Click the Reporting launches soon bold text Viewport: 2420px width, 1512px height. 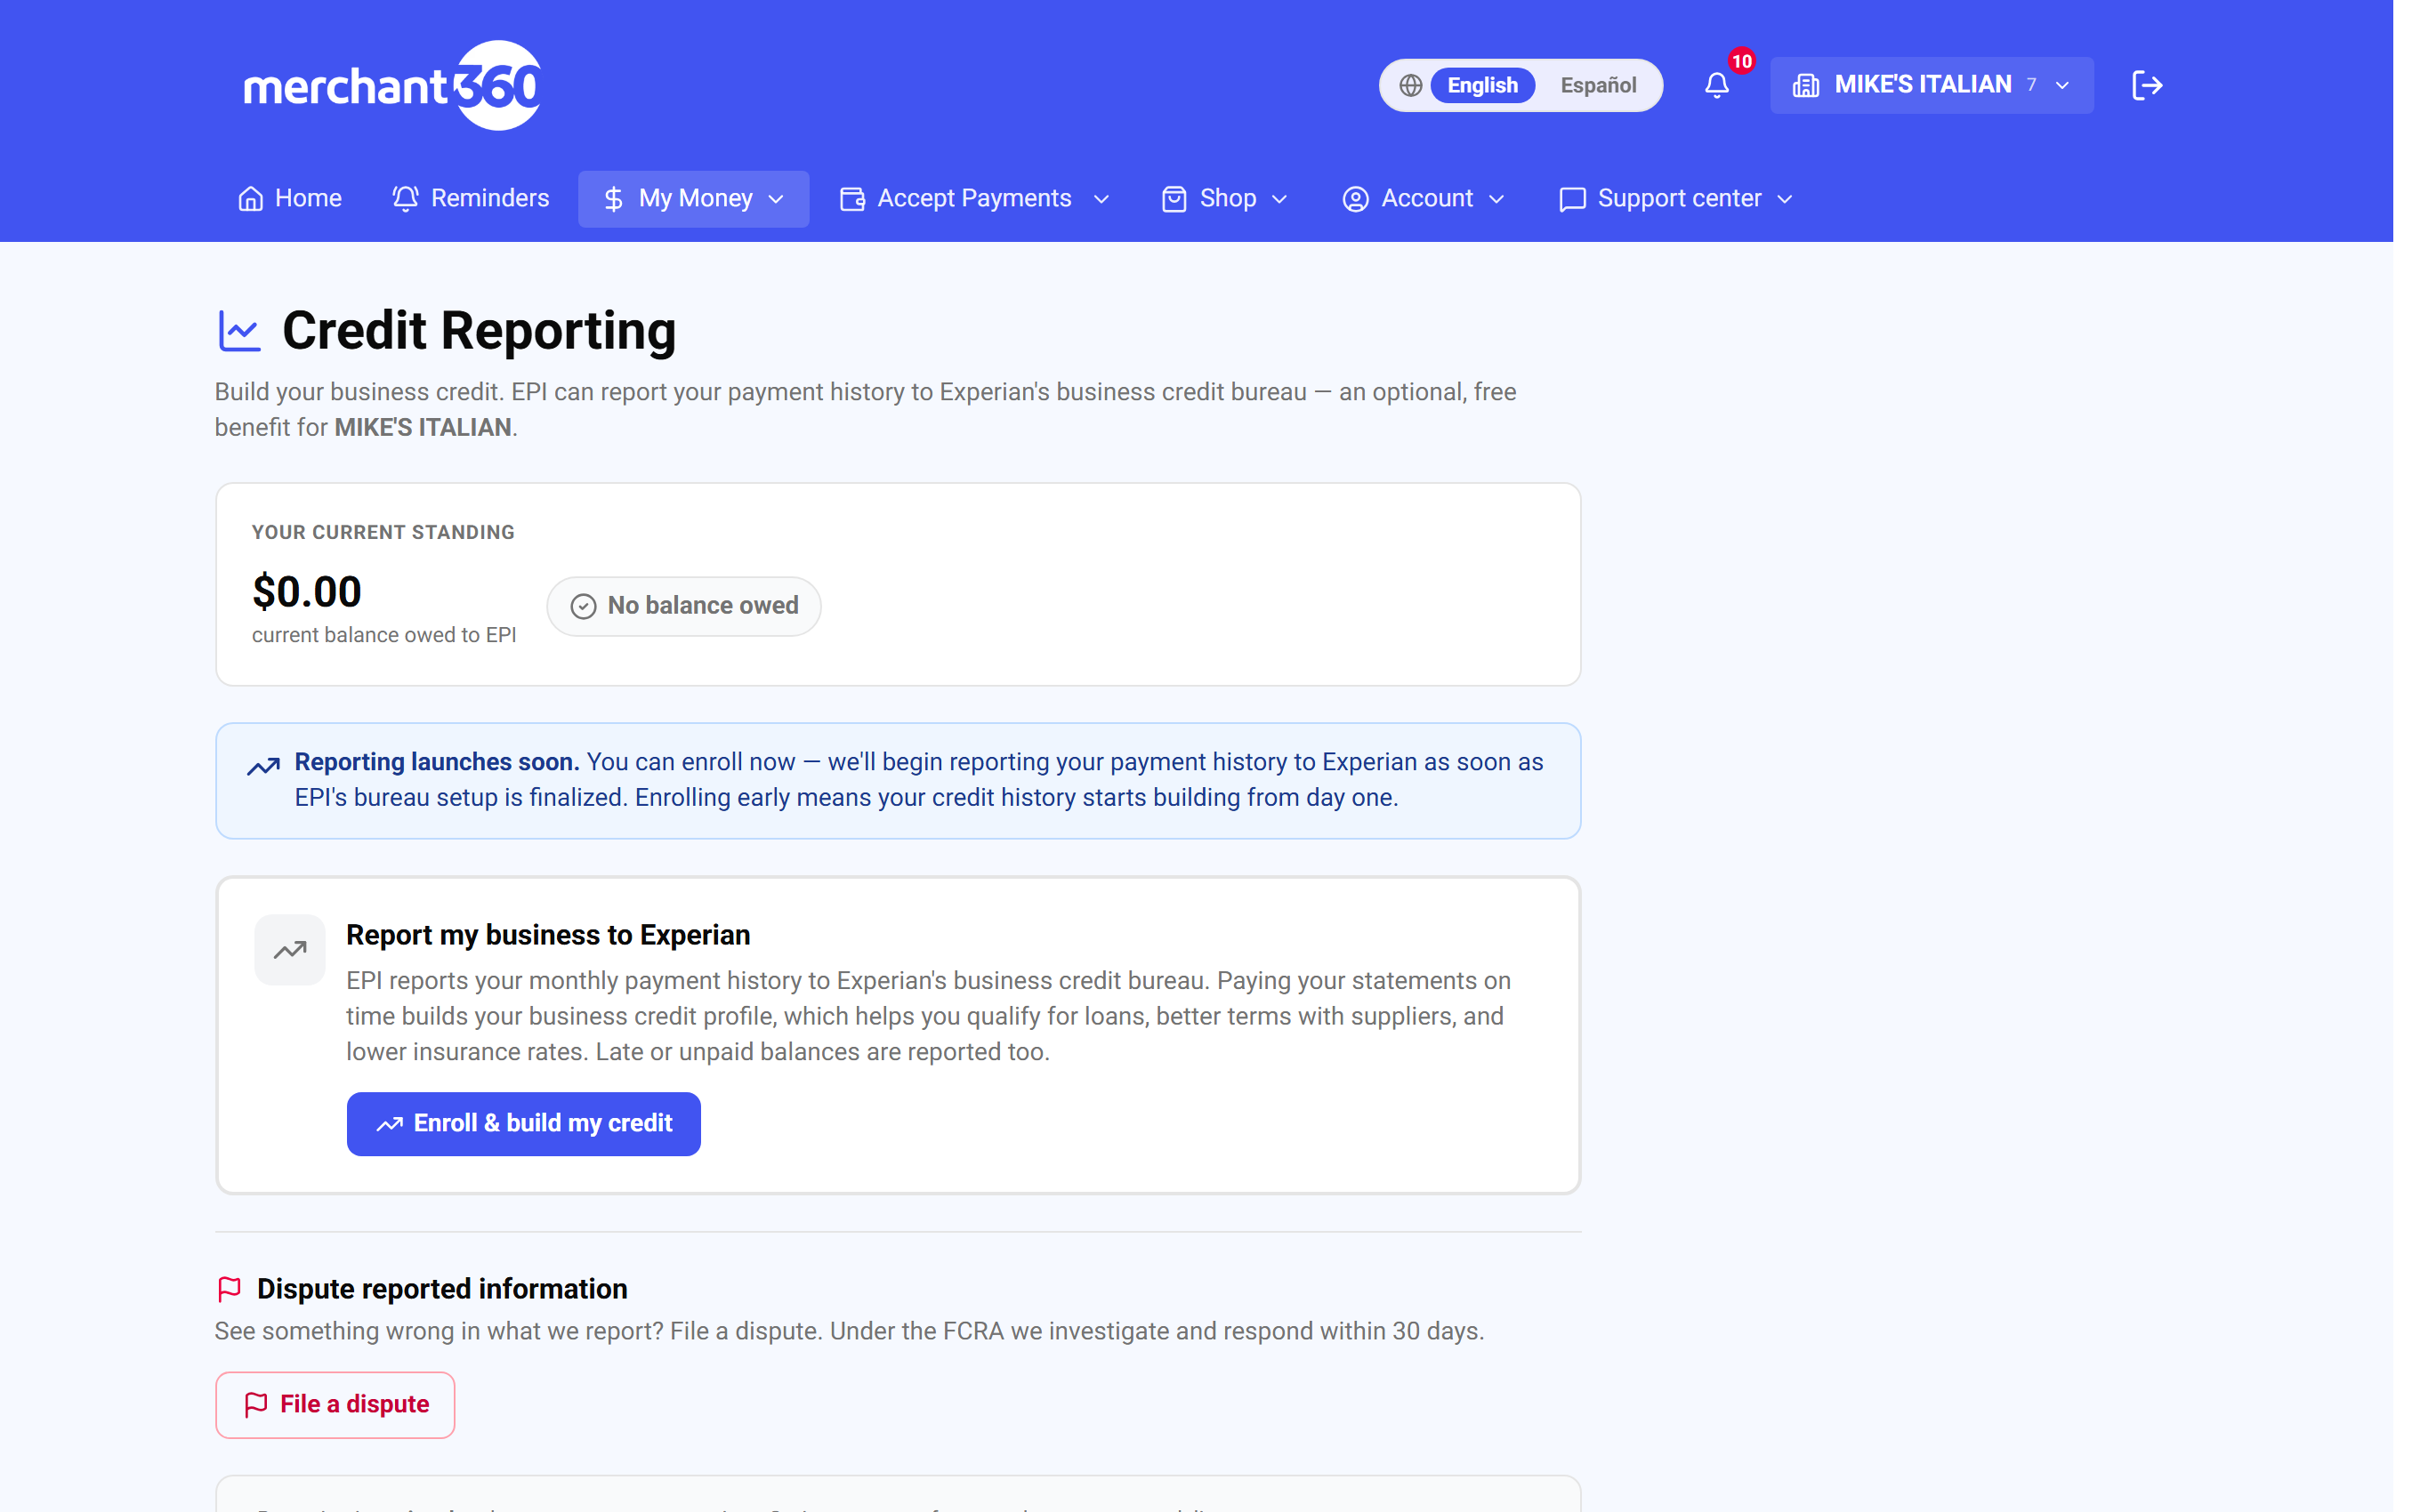point(437,762)
